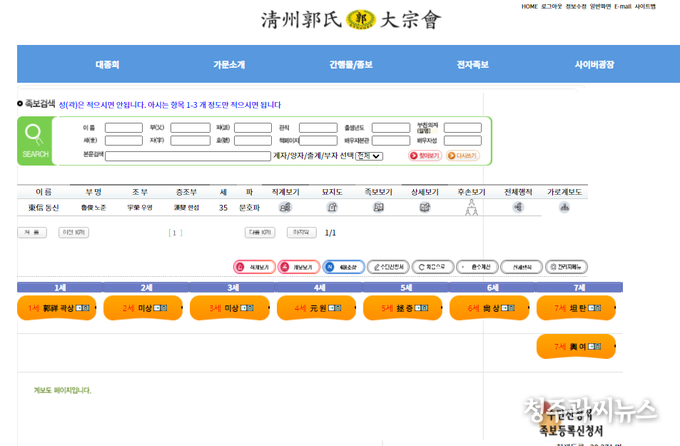Screen dimensions: 680x446
Task: Click the 이름 name input field
Action: [123, 128]
